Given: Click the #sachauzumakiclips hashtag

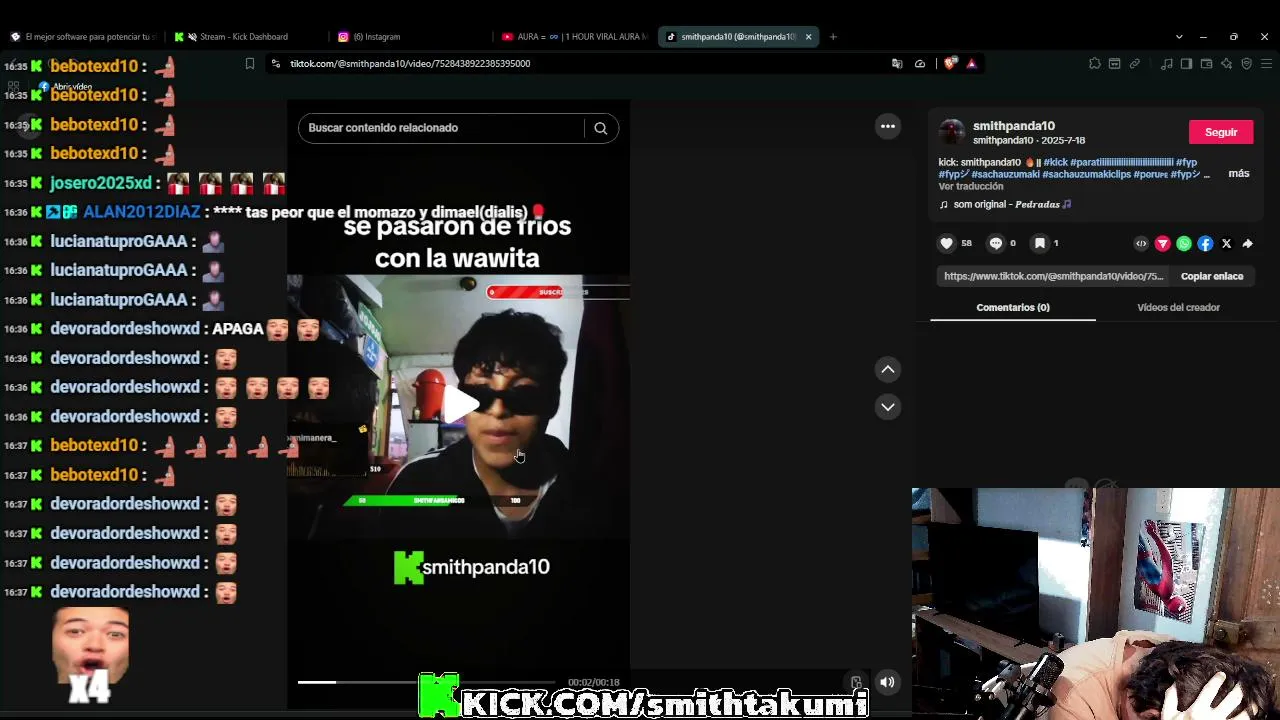Looking at the screenshot, I should click(1086, 174).
